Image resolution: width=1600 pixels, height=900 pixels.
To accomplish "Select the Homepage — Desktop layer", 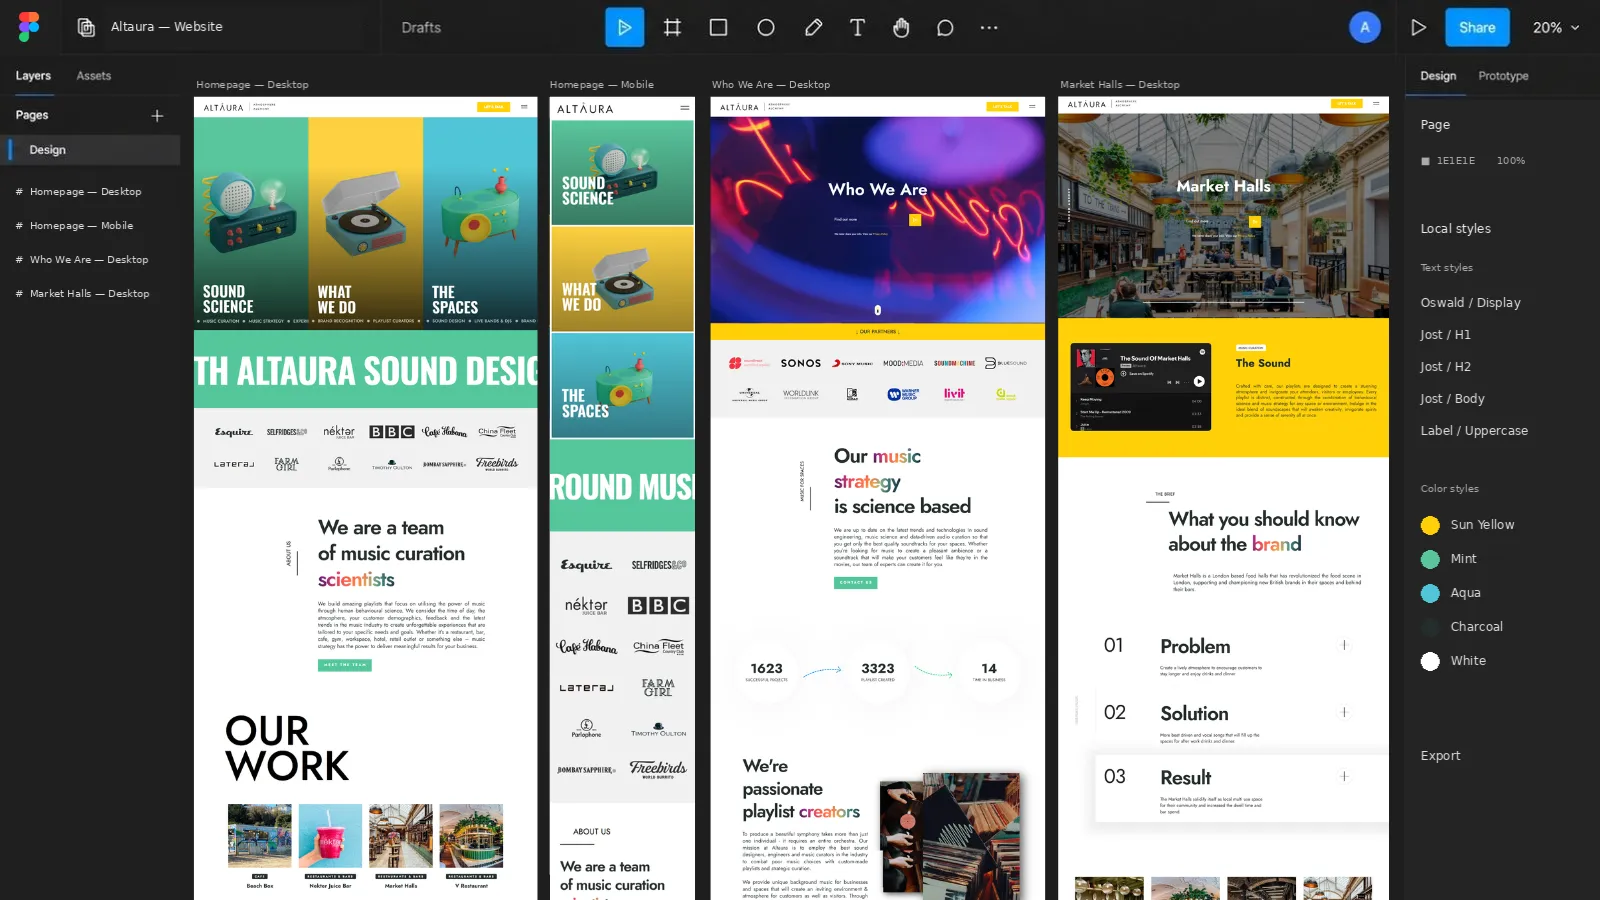I will 86,191.
